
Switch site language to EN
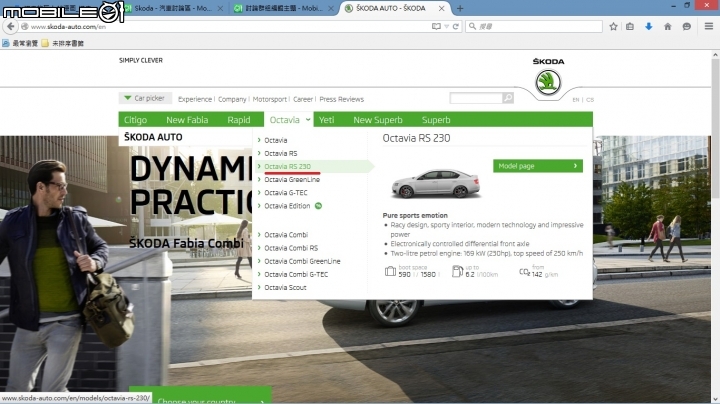575,100
